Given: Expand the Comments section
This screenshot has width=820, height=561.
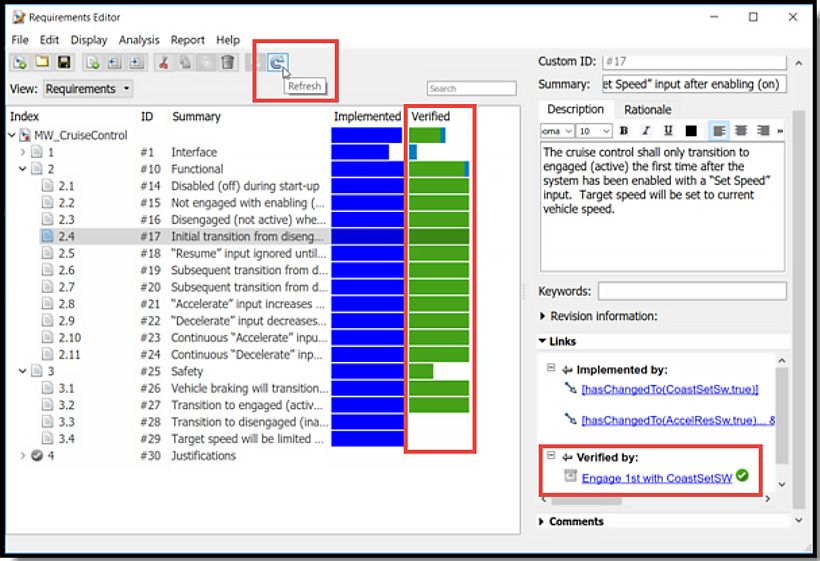Looking at the screenshot, I should tap(543, 521).
